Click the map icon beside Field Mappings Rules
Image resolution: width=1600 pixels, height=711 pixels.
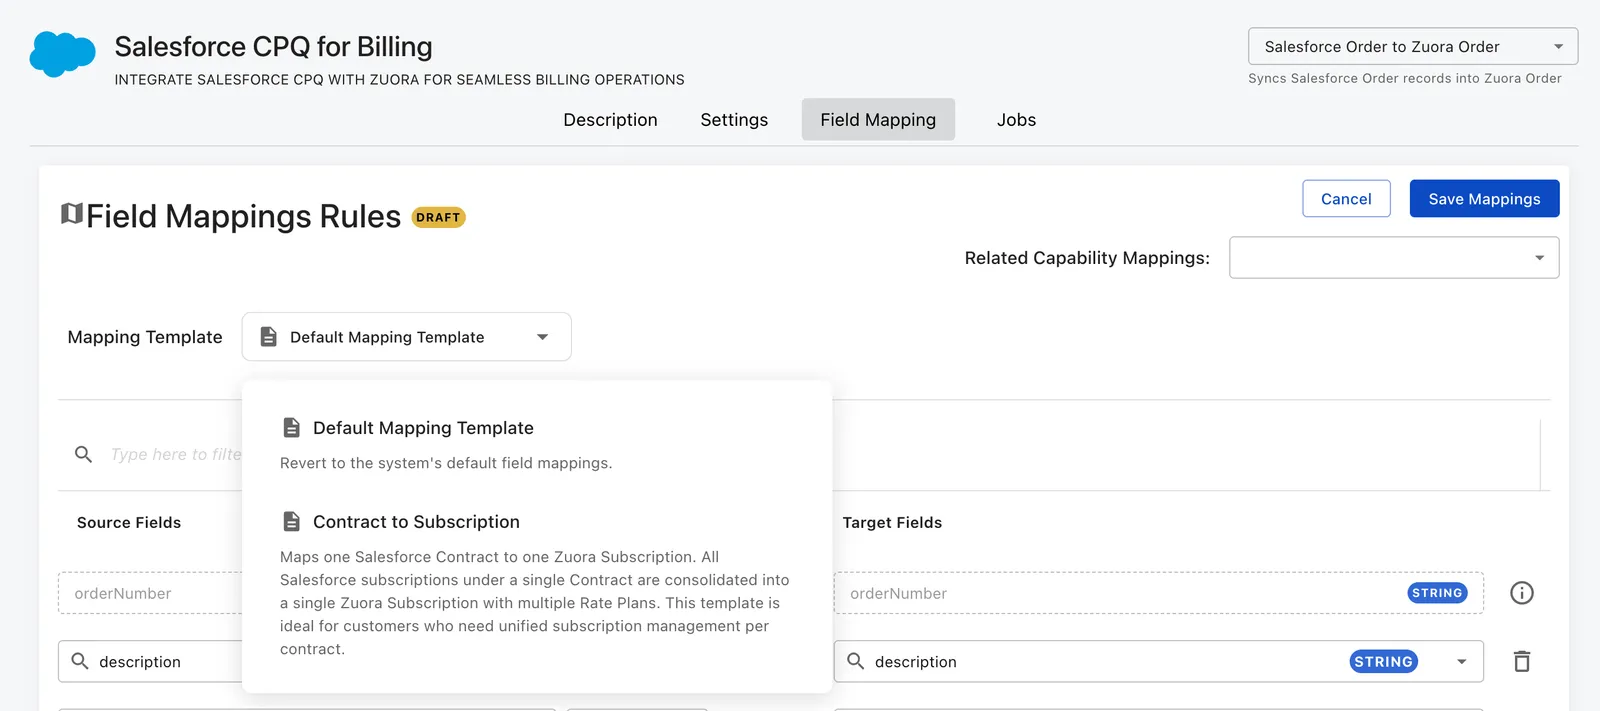pyautogui.click(x=71, y=214)
